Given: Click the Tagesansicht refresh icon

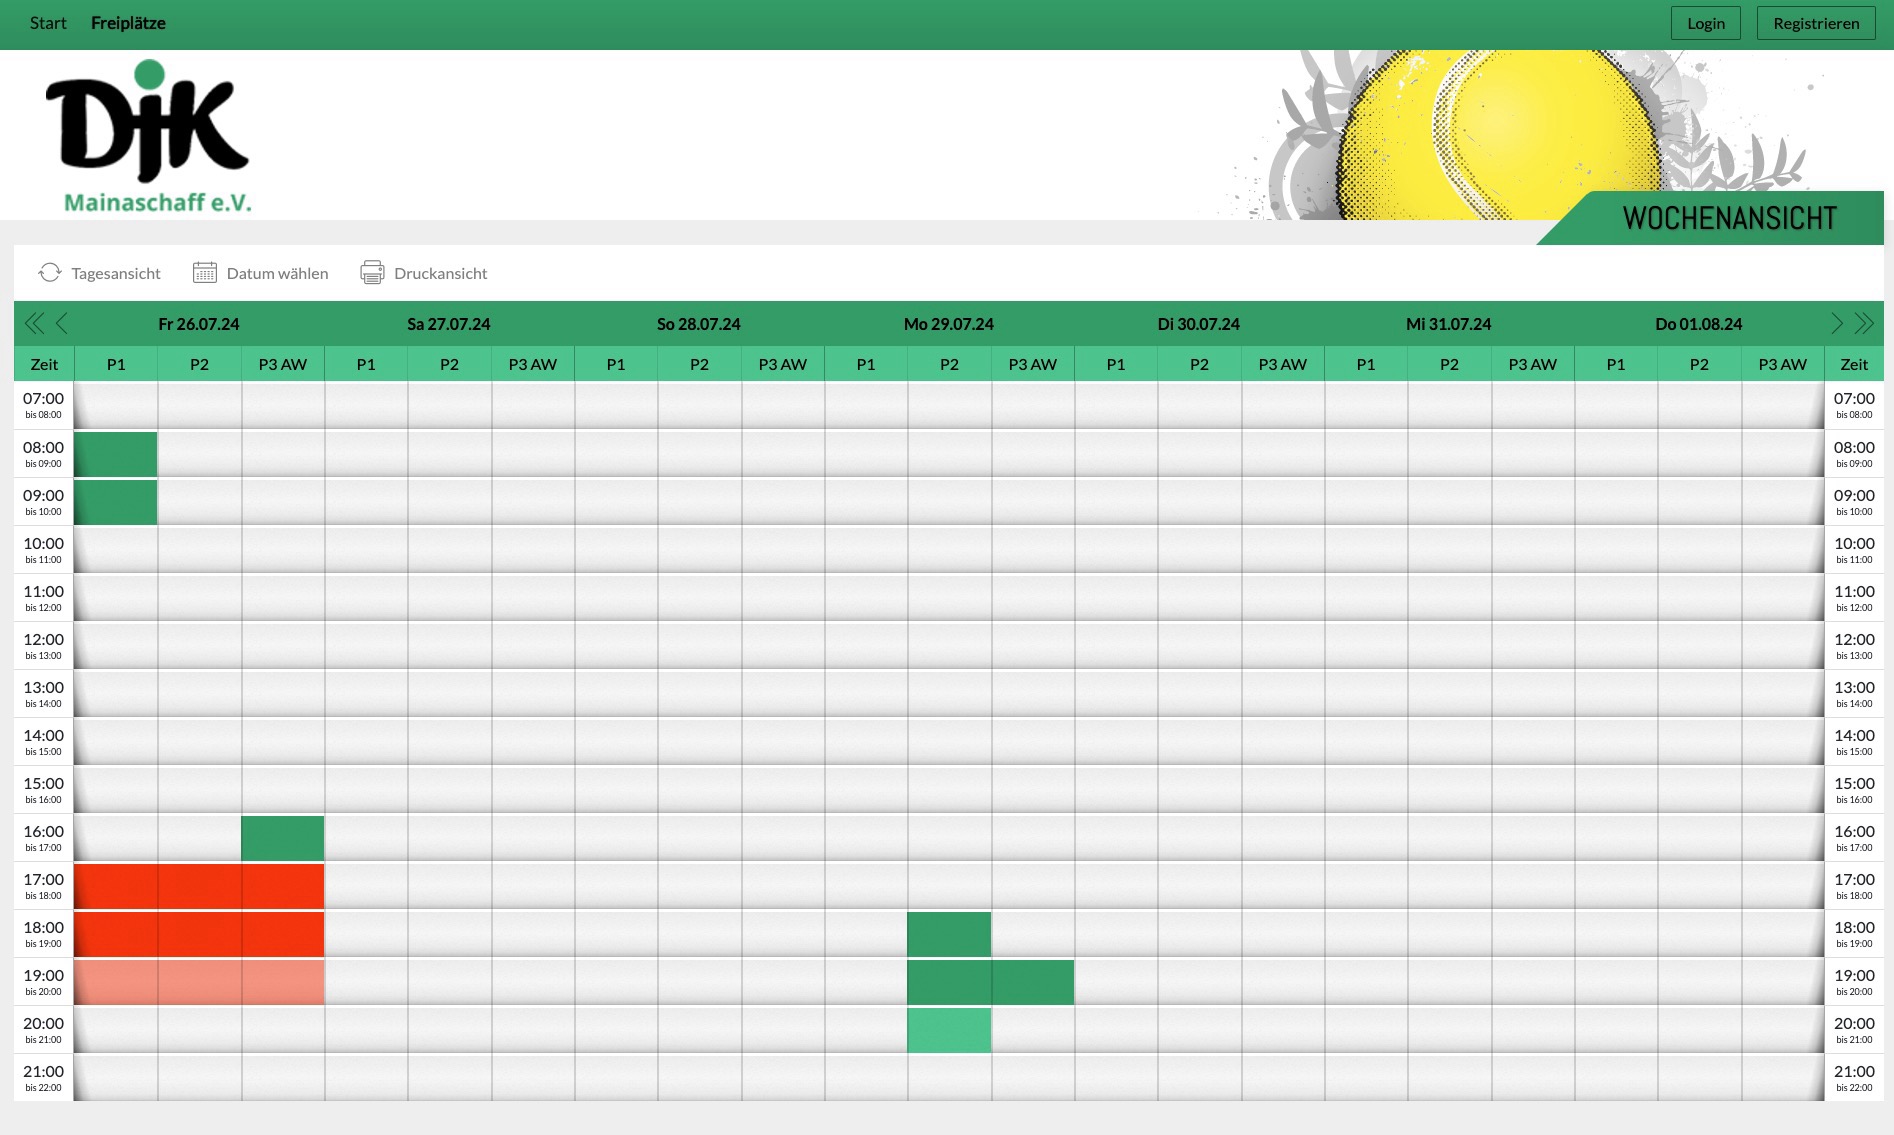Looking at the screenshot, I should point(50,273).
